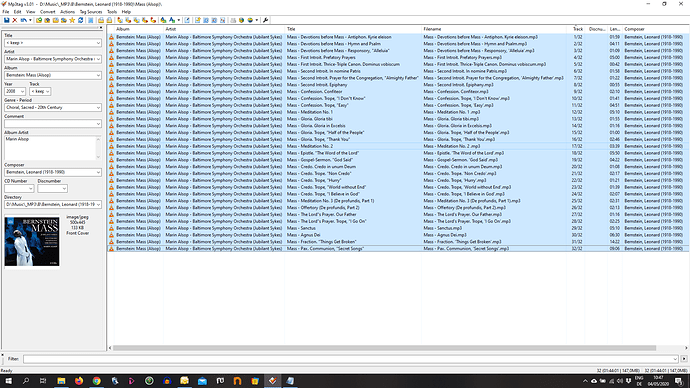Screen dimensions: 690x388
Task: Open the Convert menu
Action: pos(48,12)
